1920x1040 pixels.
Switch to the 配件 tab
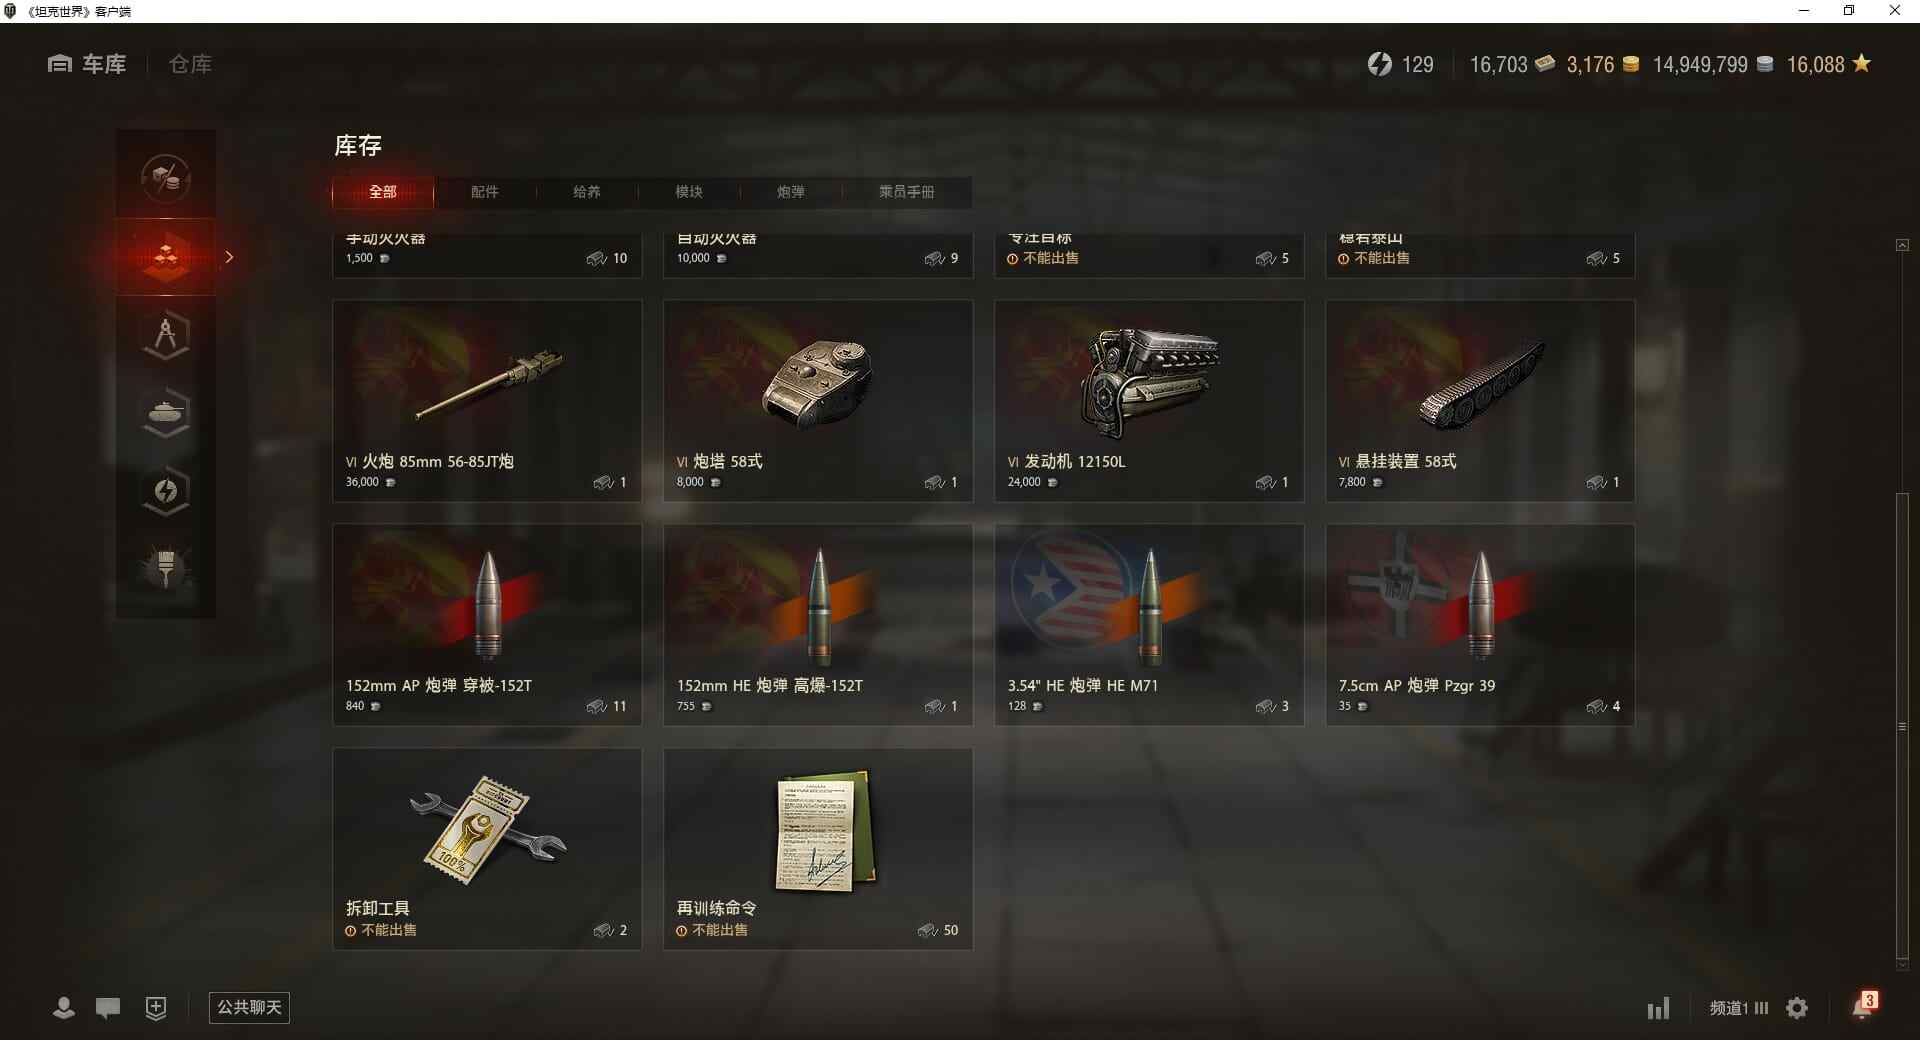(x=484, y=192)
